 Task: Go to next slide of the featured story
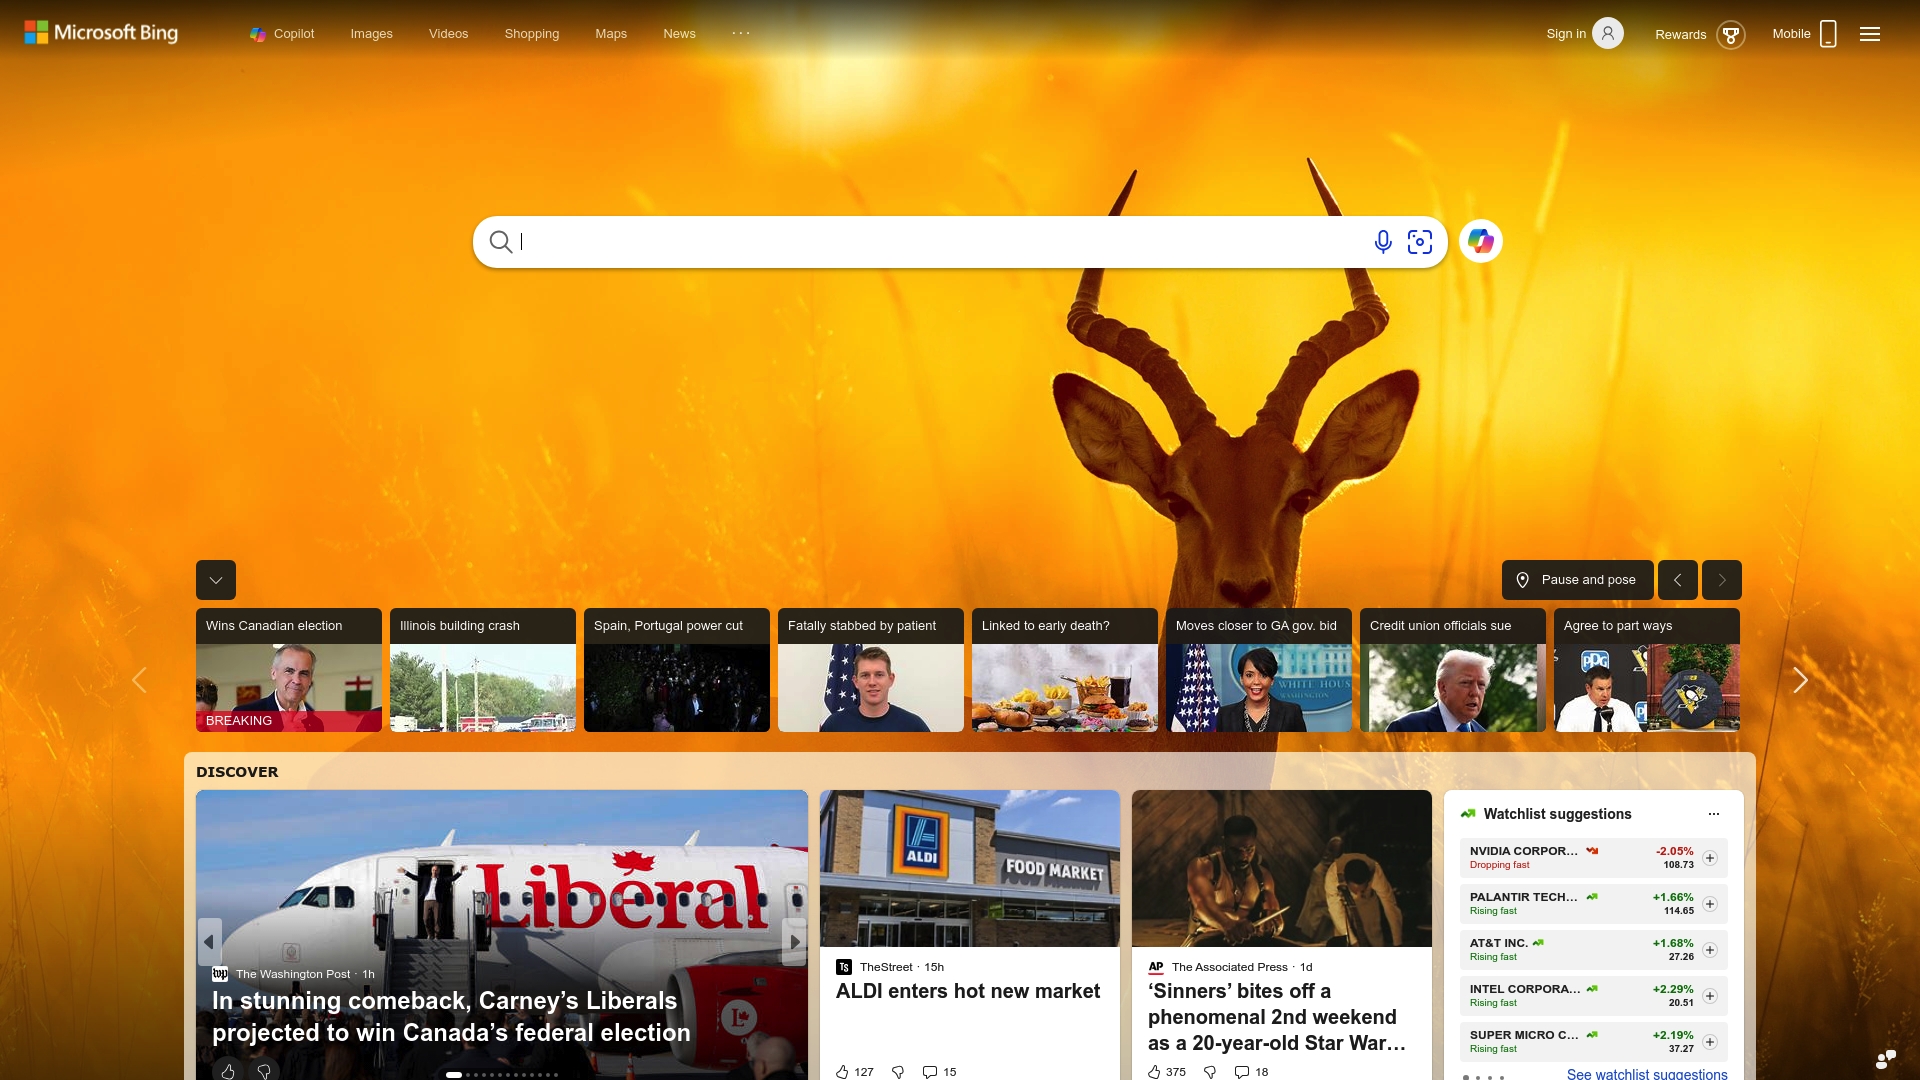tap(794, 942)
